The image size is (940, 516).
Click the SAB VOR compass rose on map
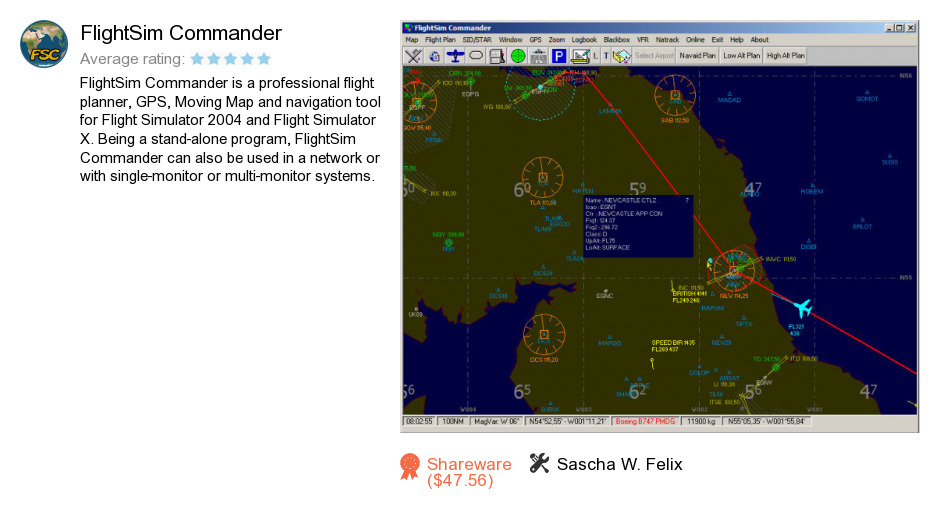coord(675,95)
